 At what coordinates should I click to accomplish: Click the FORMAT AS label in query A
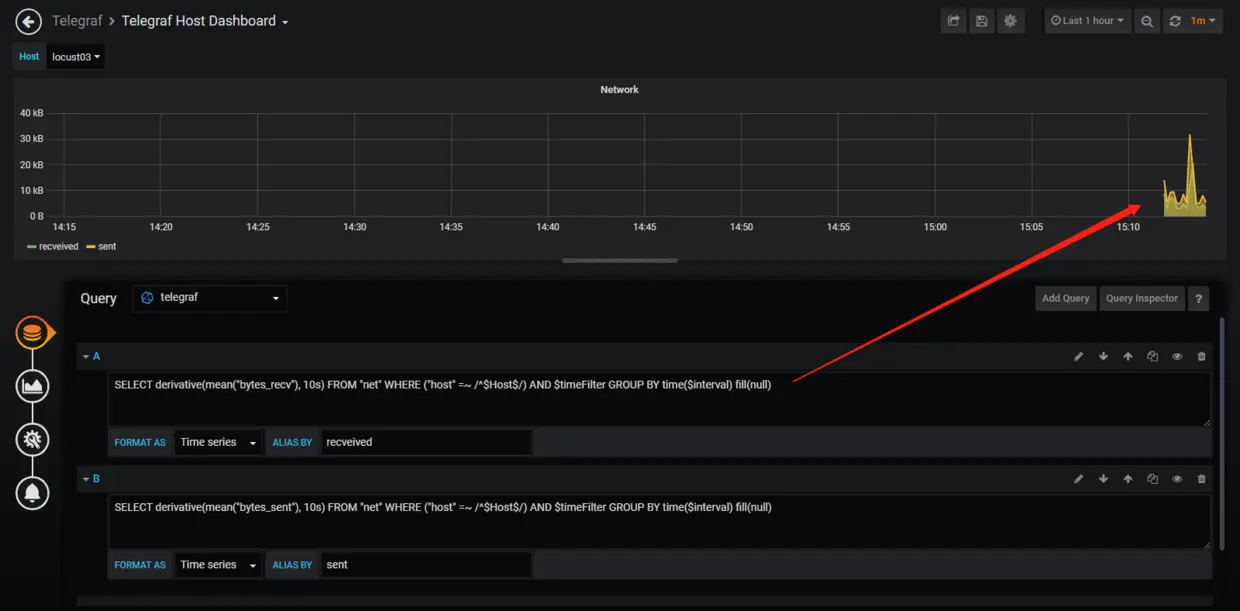pos(140,442)
